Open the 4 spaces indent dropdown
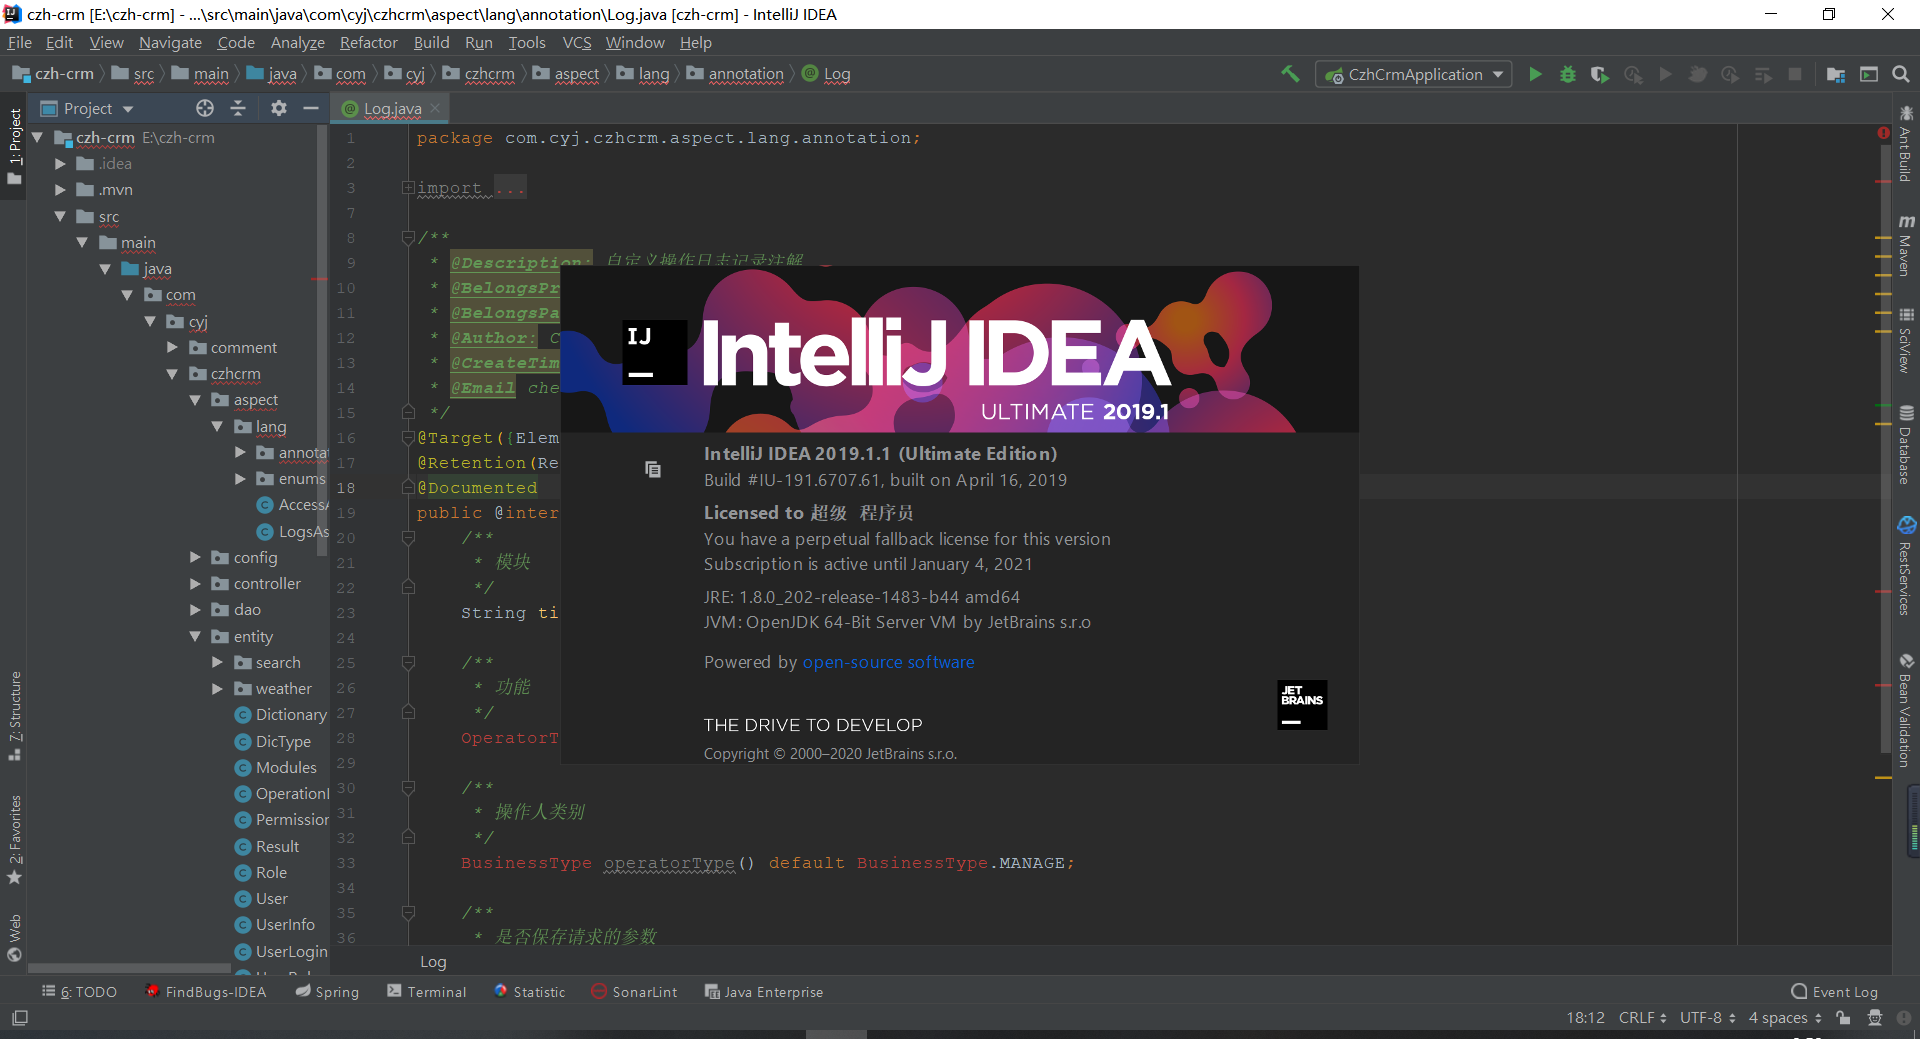This screenshot has width=1920, height=1039. click(1785, 1018)
